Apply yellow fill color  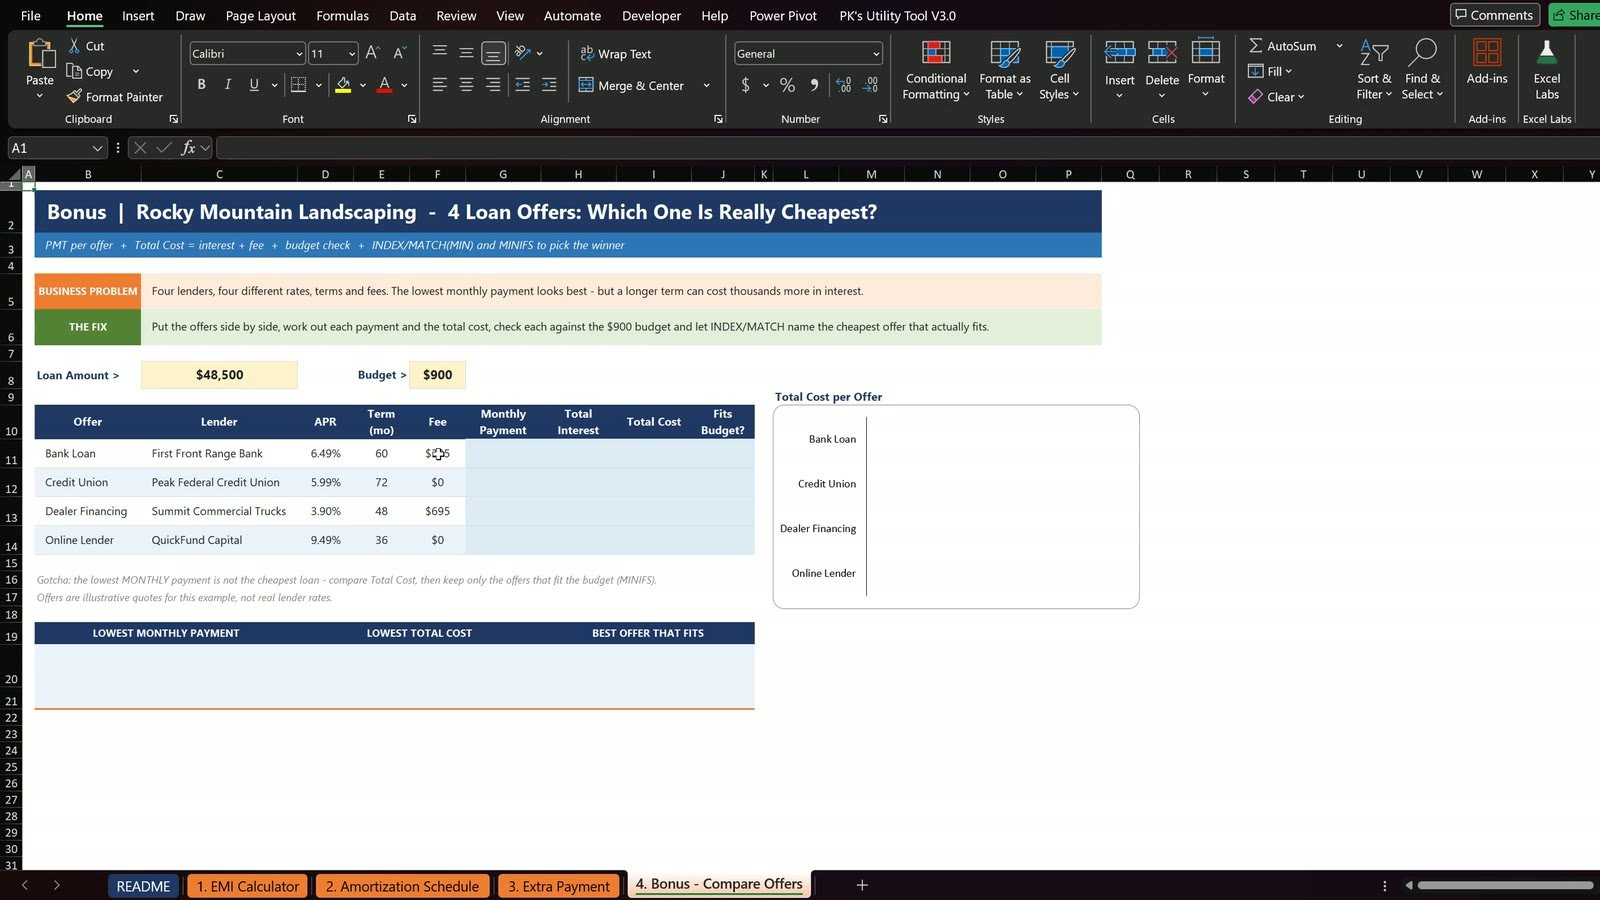343,85
